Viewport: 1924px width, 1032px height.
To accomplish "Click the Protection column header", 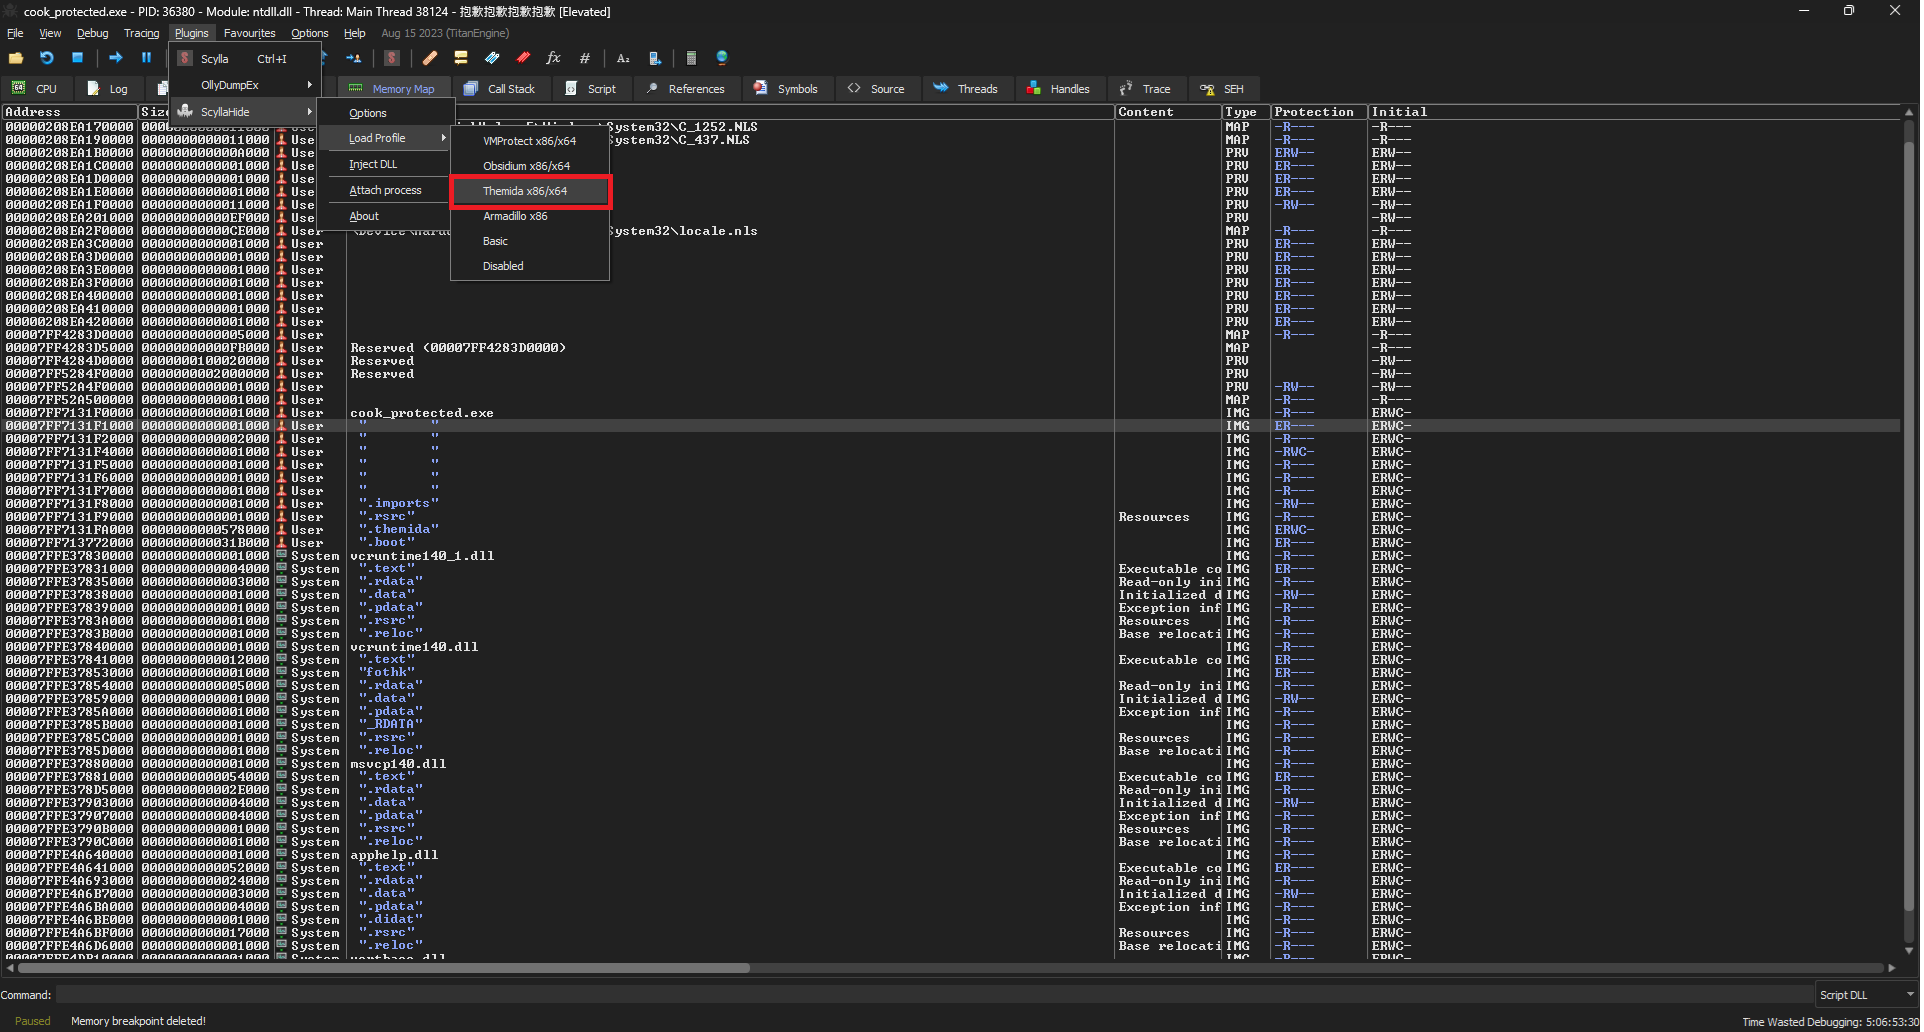I will (x=1318, y=112).
